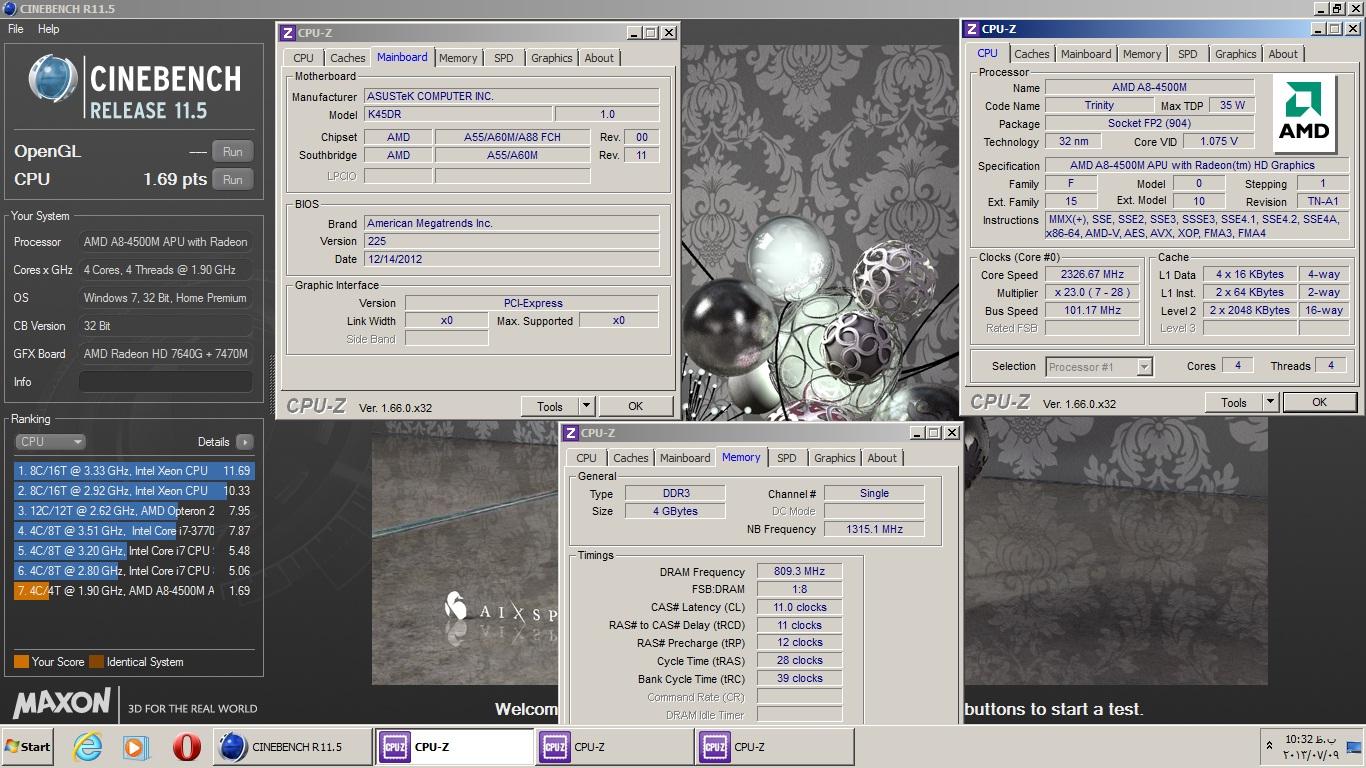This screenshot has height=768, width=1366.
Task: Expand Tools dropdown arrow in processor CPU-Z window
Action: pyautogui.click(x=1271, y=402)
